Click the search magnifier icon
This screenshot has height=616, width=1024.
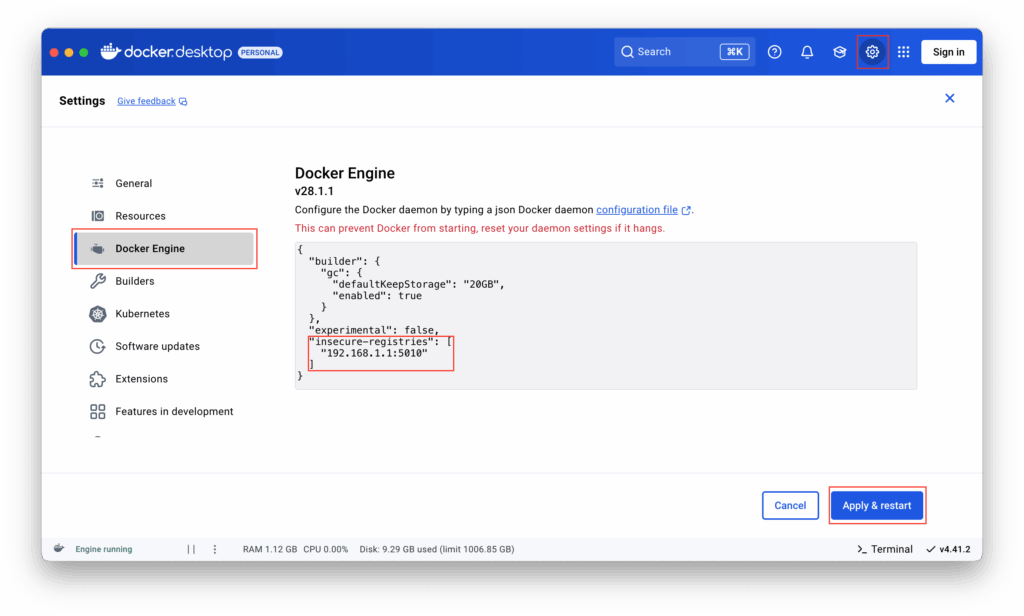tap(627, 52)
